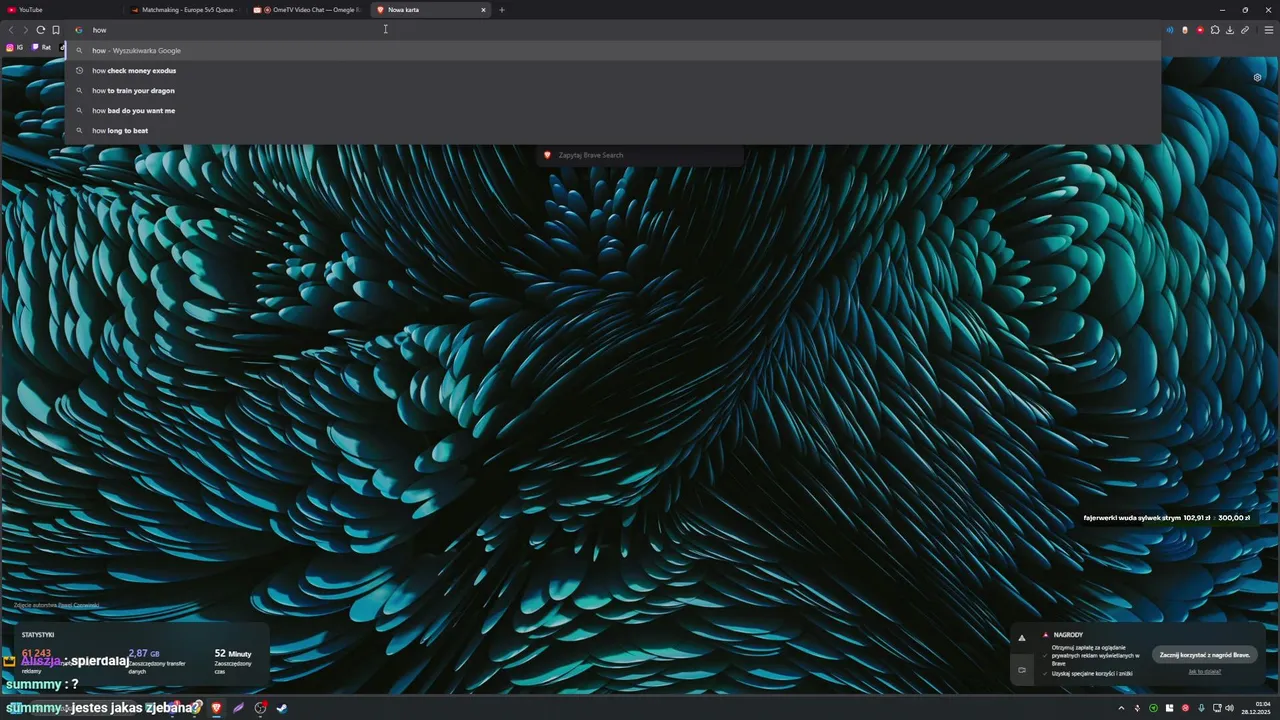Click the 'Zacznij korzystać z nagród Brave' button
This screenshot has width=1280, height=720.
[x=1205, y=655]
